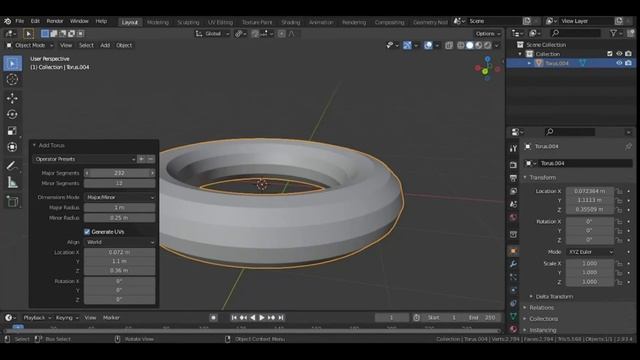The height and width of the screenshot is (360, 640).
Task: Expand Torus.004 in the outliner
Action: coord(529,63)
